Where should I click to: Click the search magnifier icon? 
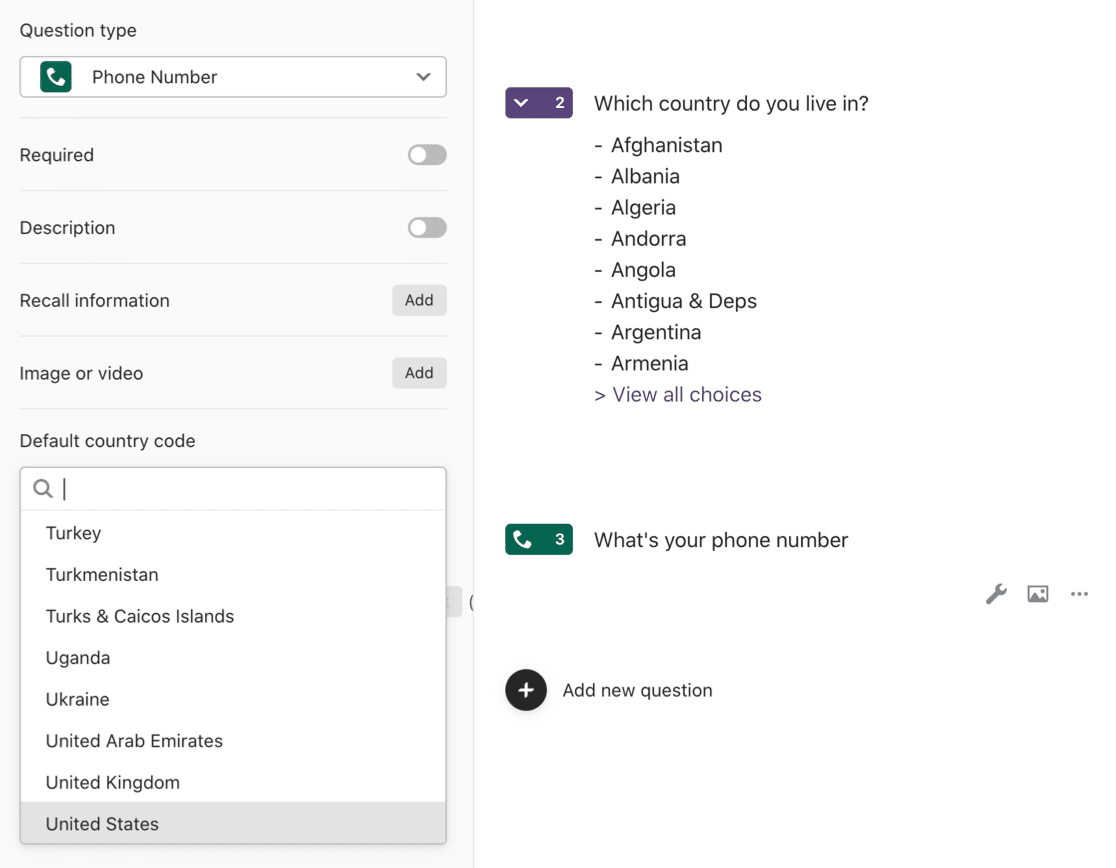43,488
